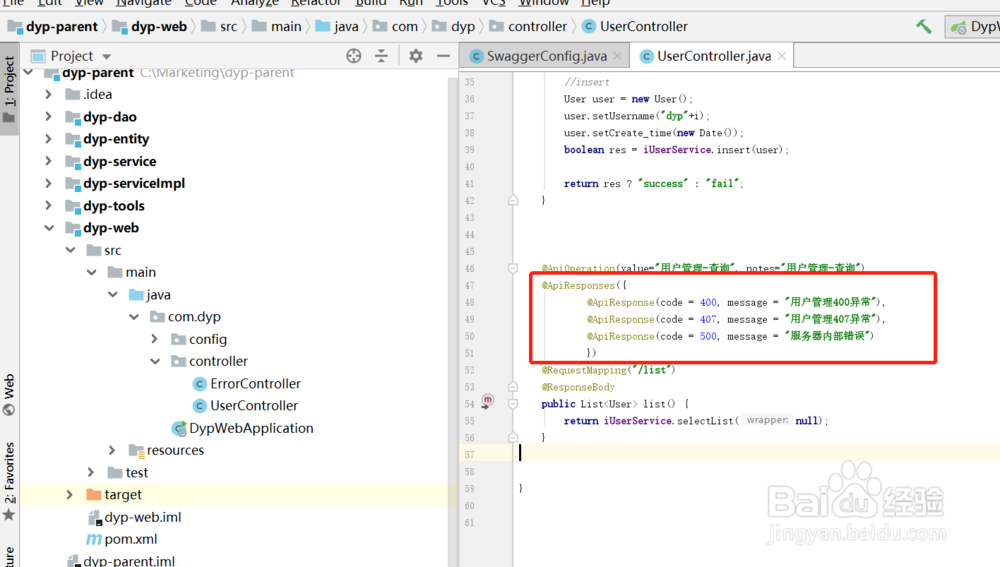Close the UserController.java tab

pyautogui.click(x=782, y=56)
